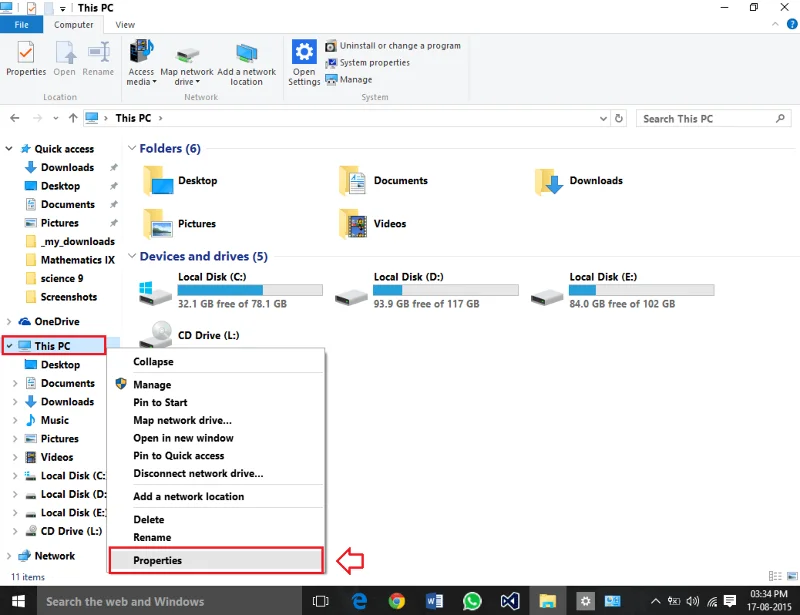Expand the OneDrive tree node
The image size is (800, 615).
[x=9, y=322]
